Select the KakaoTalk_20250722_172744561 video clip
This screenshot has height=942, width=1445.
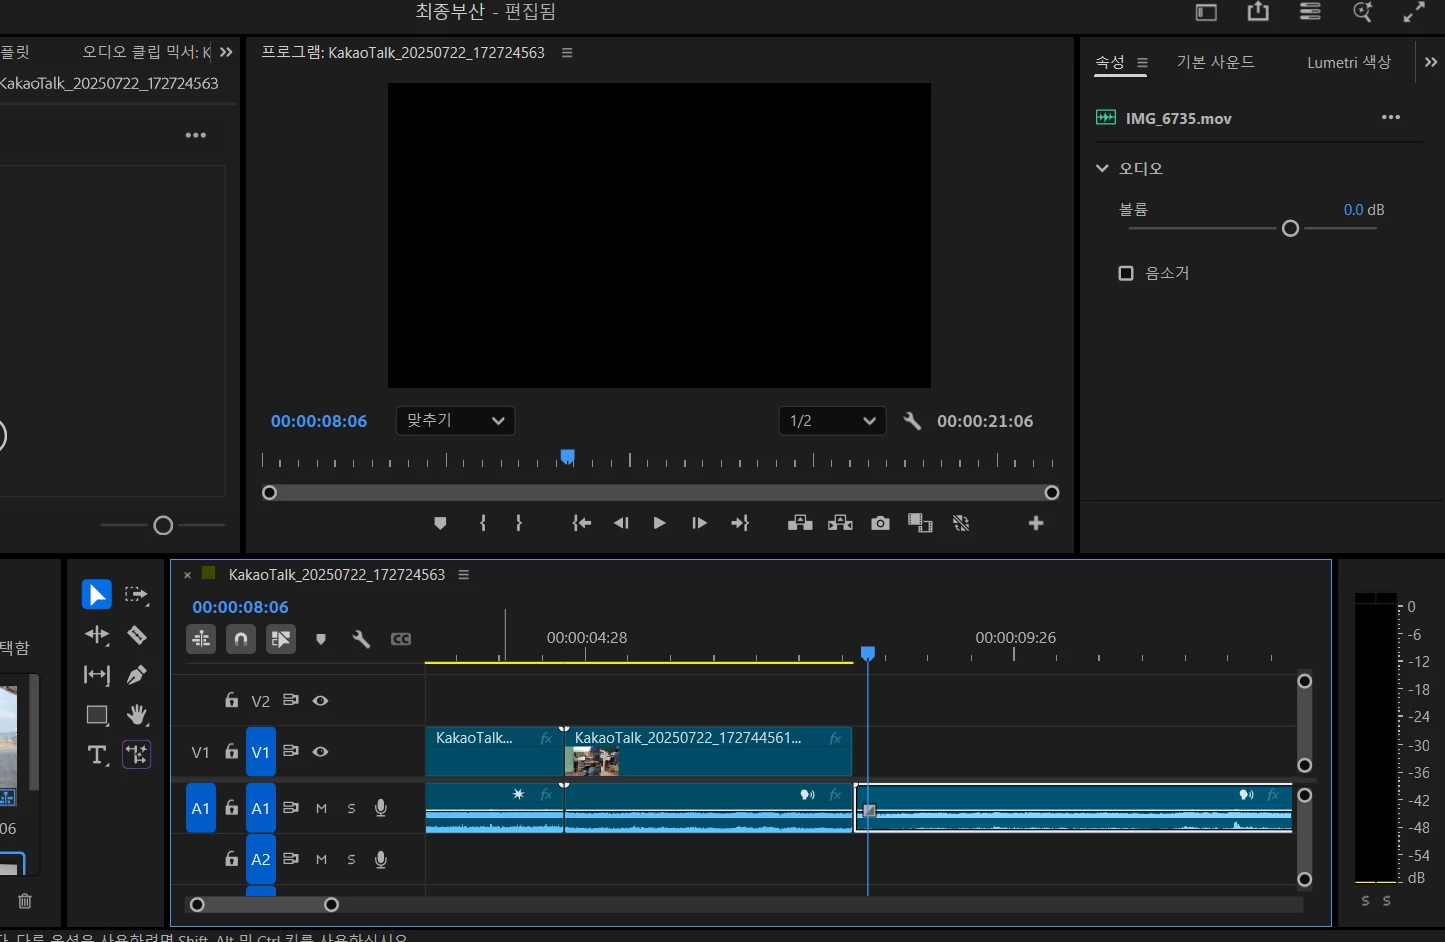708,751
